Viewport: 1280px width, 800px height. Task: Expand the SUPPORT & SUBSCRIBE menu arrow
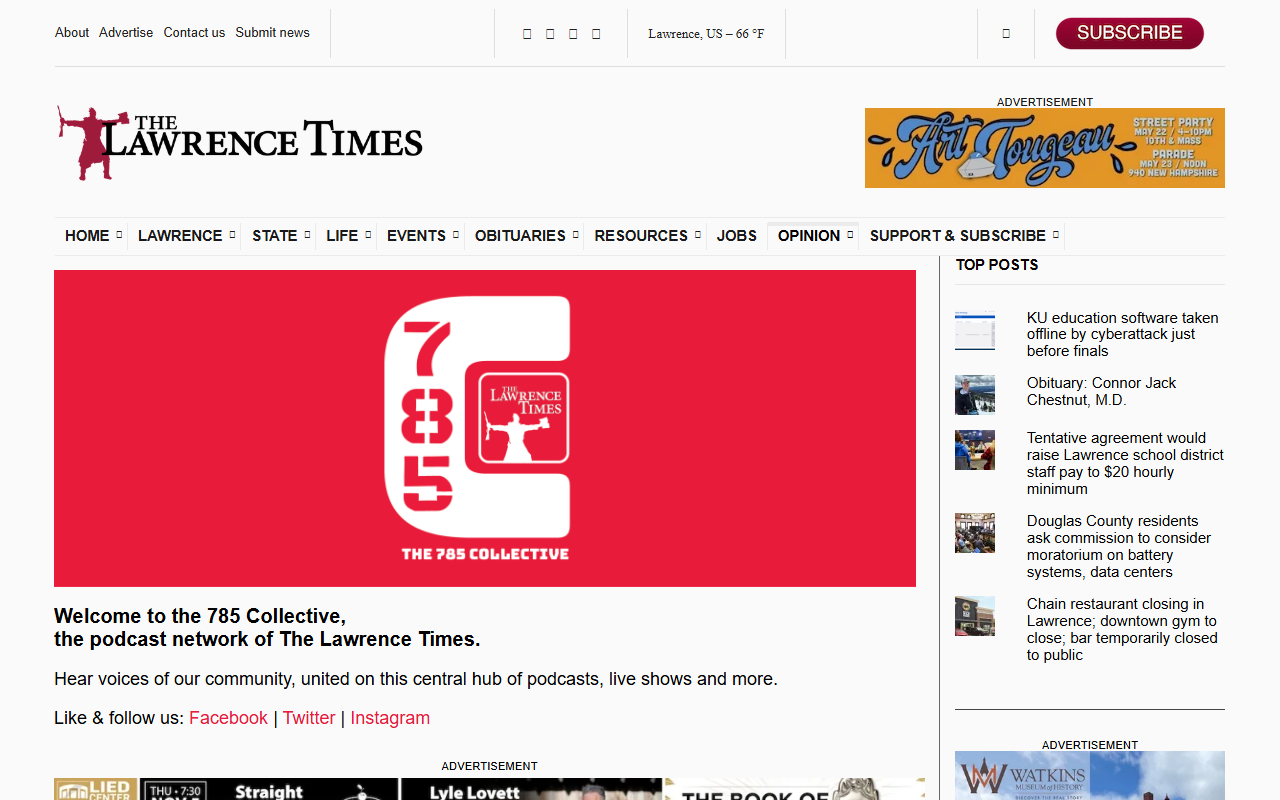tap(1055, 235)
